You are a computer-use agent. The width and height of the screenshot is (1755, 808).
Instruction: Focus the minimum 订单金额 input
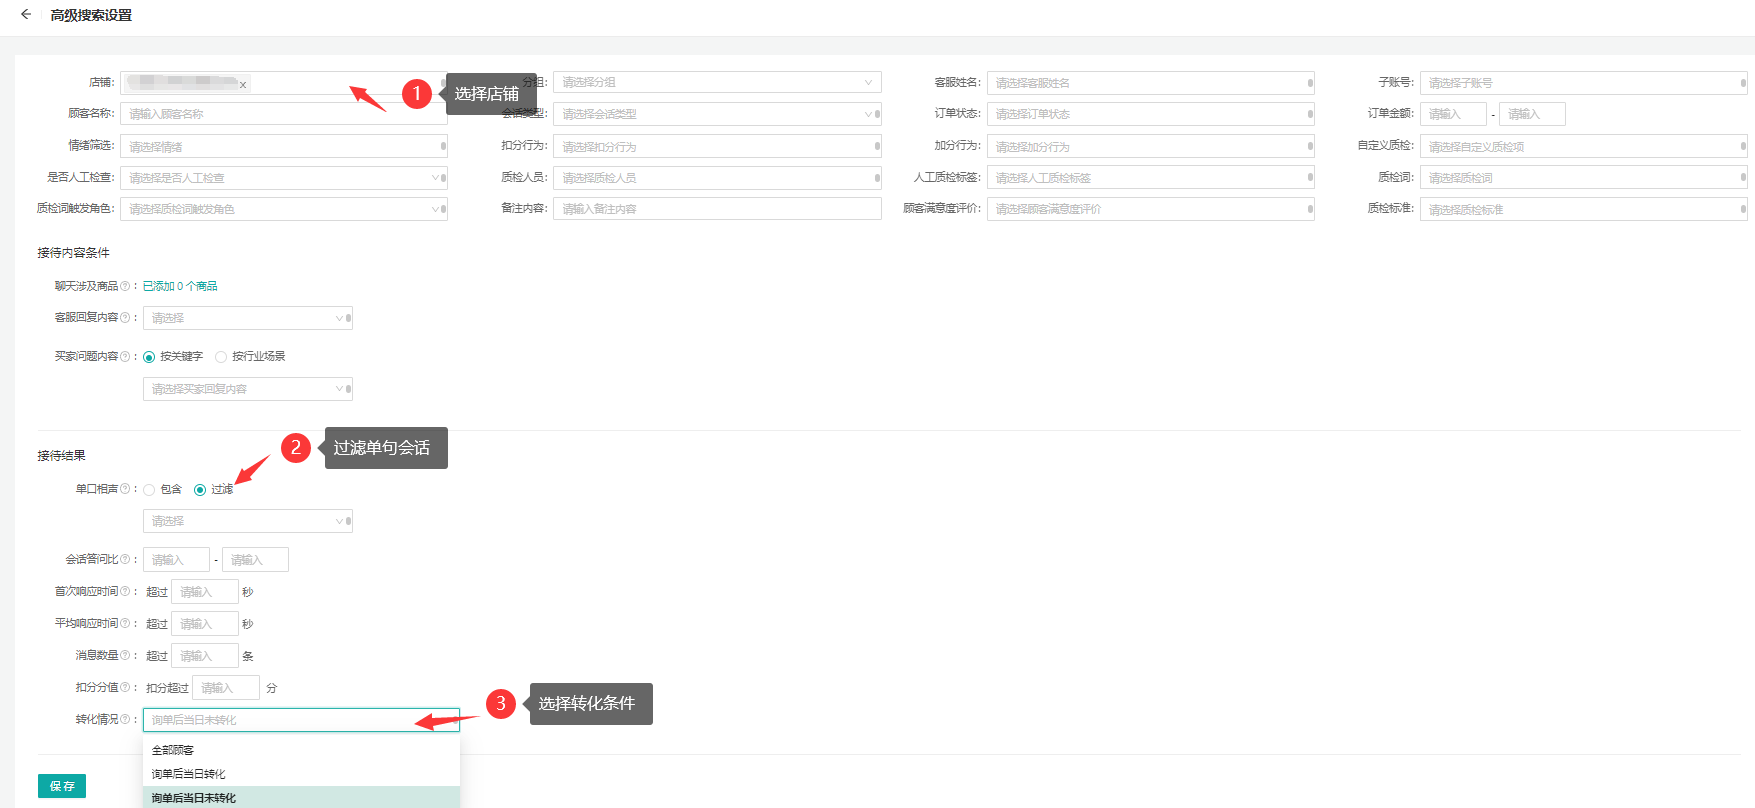1453,114
